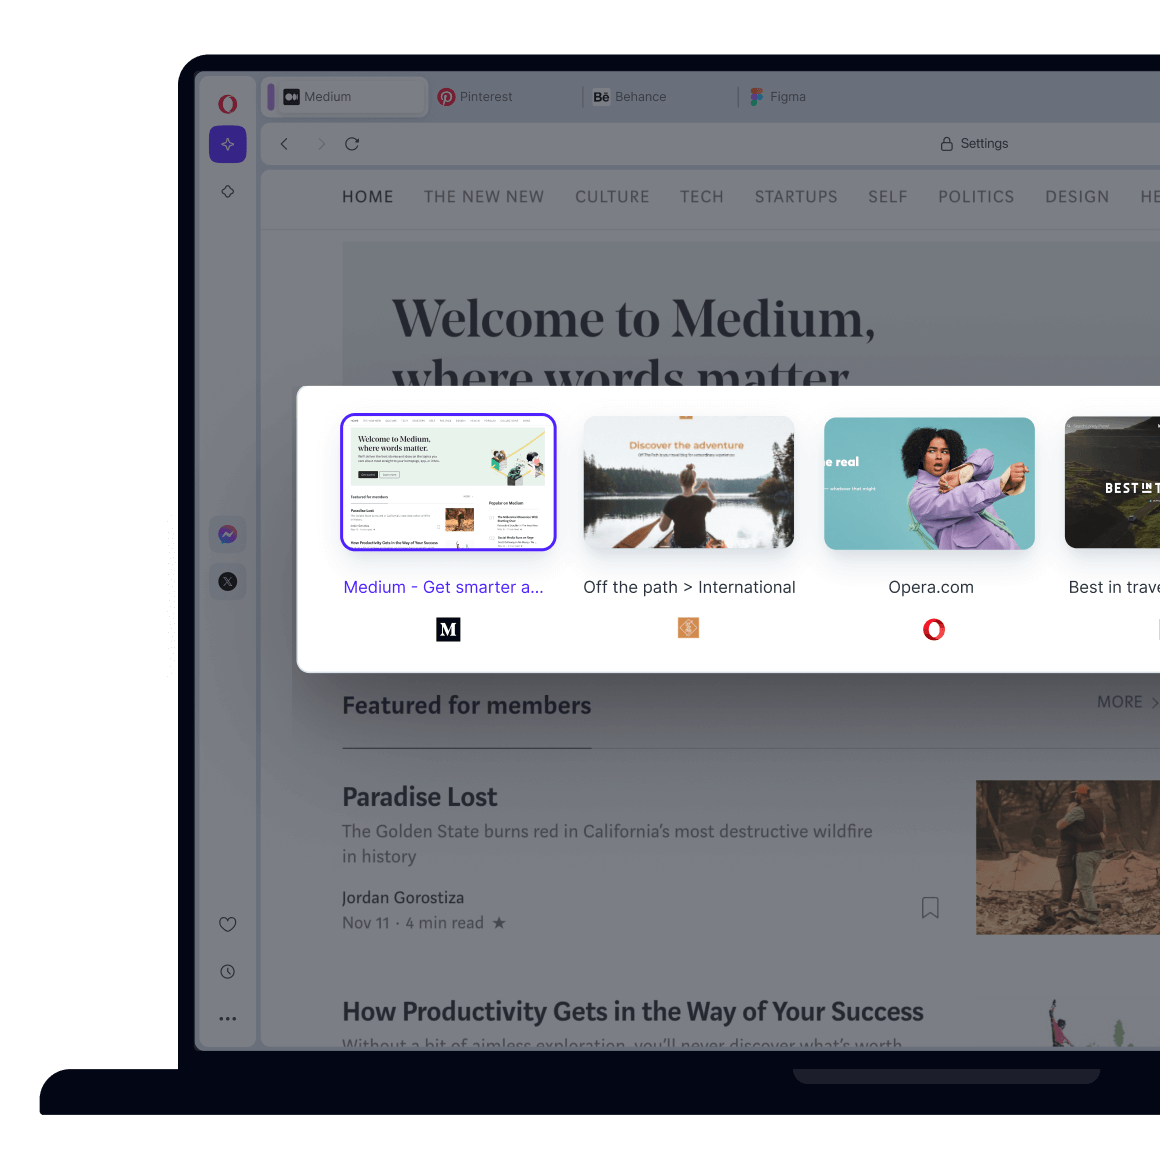Image resolution: width=1160 pixels, height=1160 pixels.
Task: Open Facebook Messenger from the sidebar
Action: click(x=227, y=534)
